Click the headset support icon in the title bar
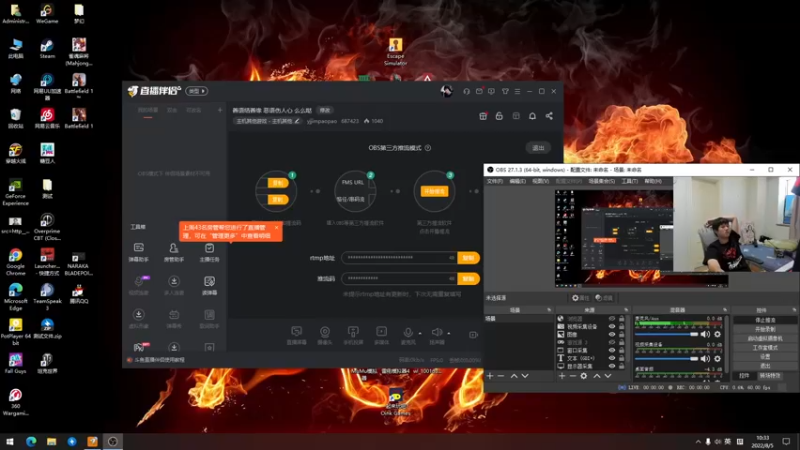The width and height of the screenshot is (800, 450). [466, 91]
